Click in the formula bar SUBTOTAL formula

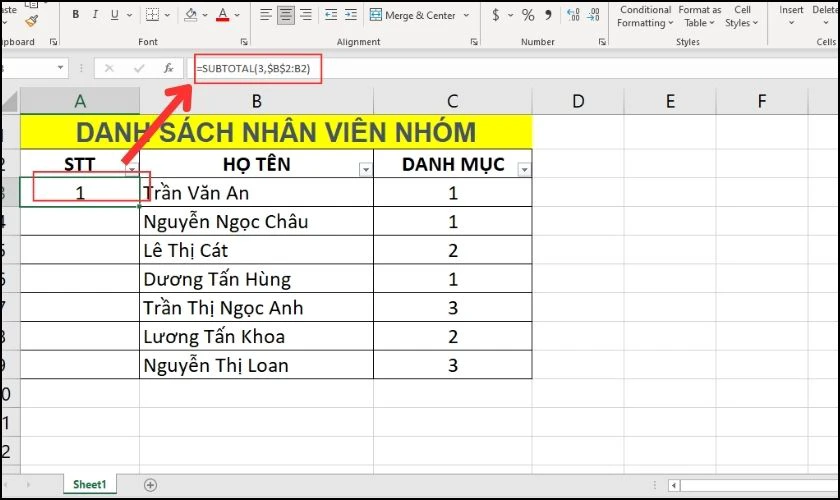(253, 69)
